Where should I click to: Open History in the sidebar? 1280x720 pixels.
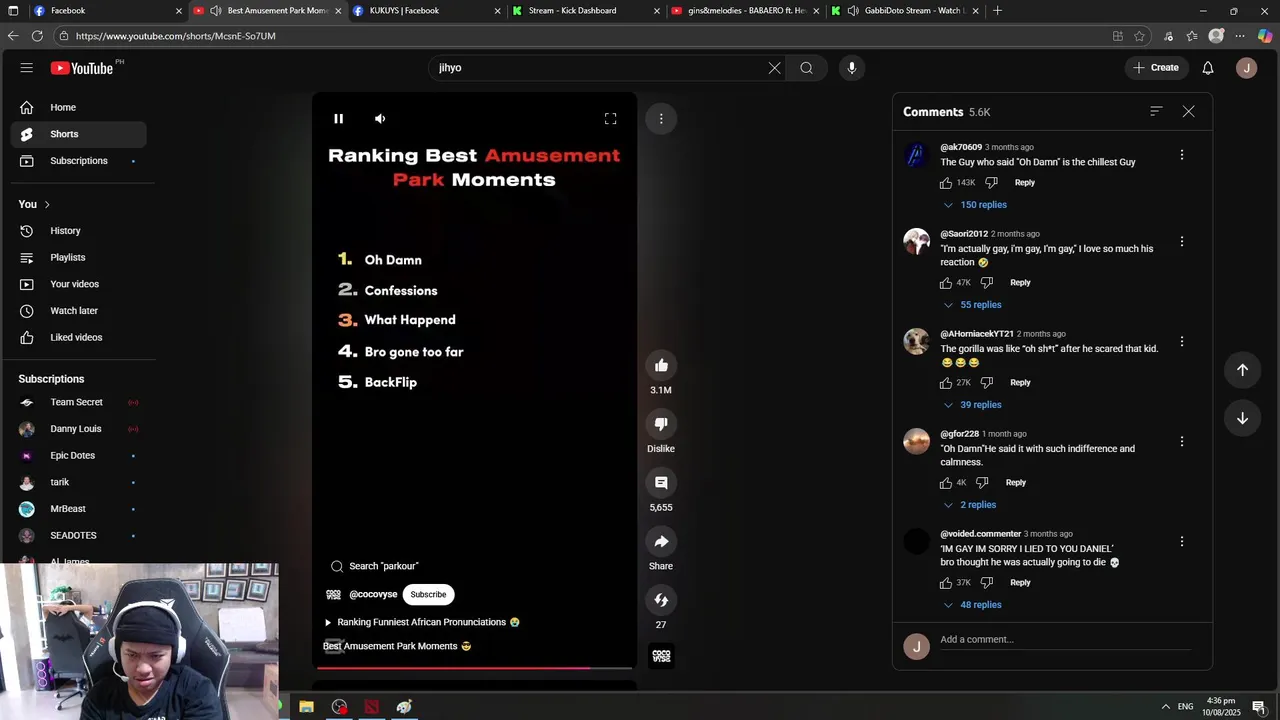80,231
